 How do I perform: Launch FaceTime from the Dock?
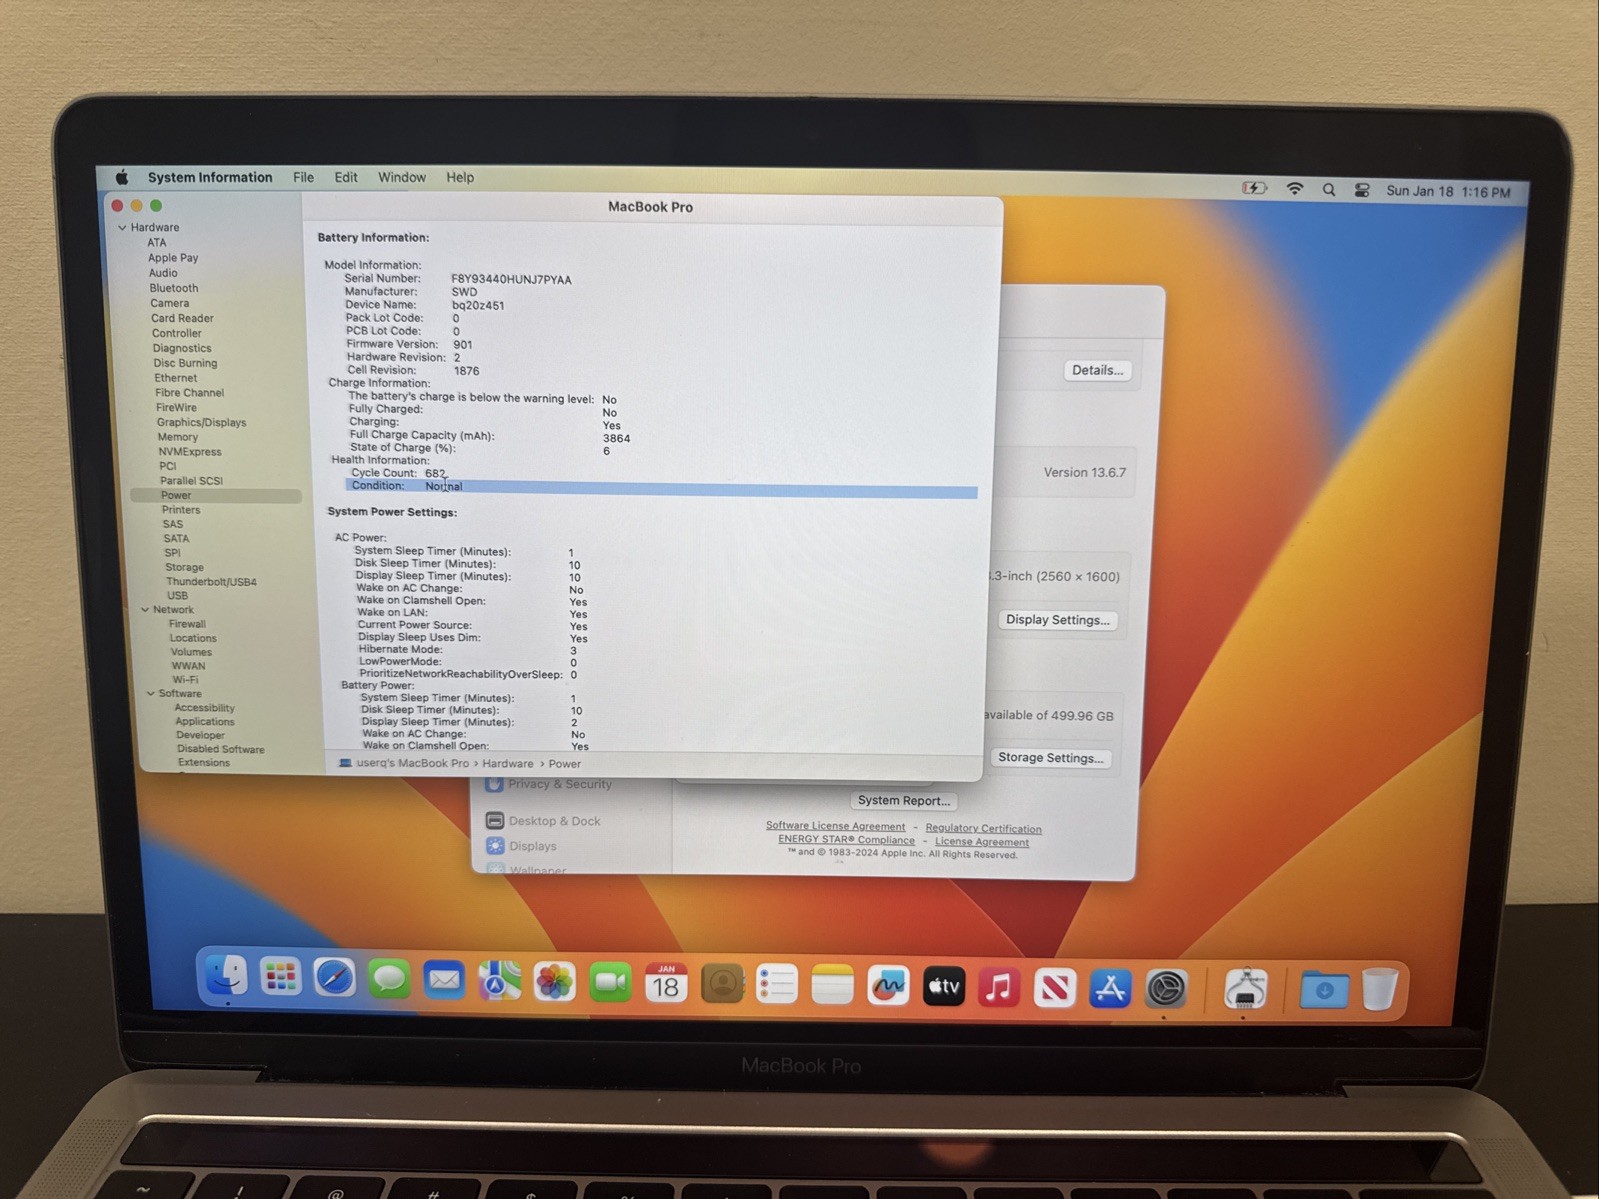point(610,984)
